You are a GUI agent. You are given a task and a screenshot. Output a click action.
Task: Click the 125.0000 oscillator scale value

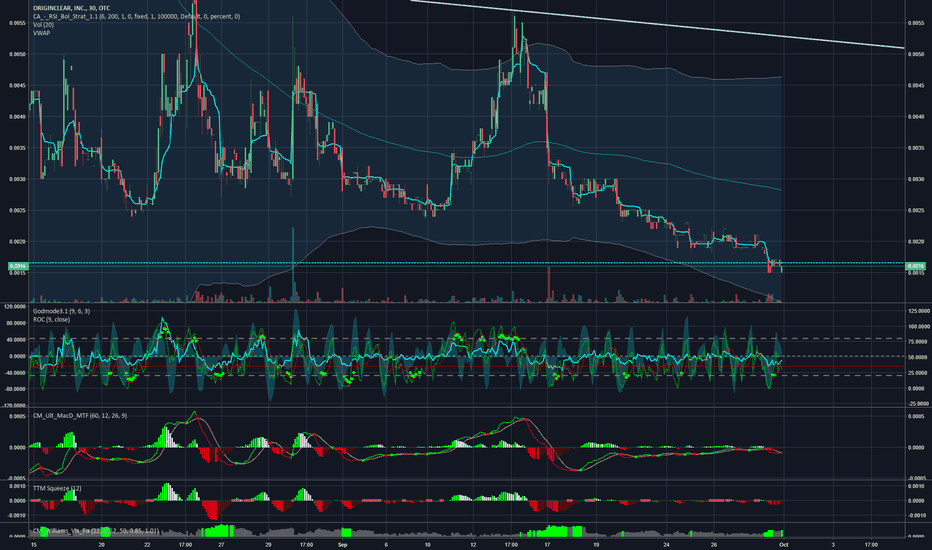(918, 311)
